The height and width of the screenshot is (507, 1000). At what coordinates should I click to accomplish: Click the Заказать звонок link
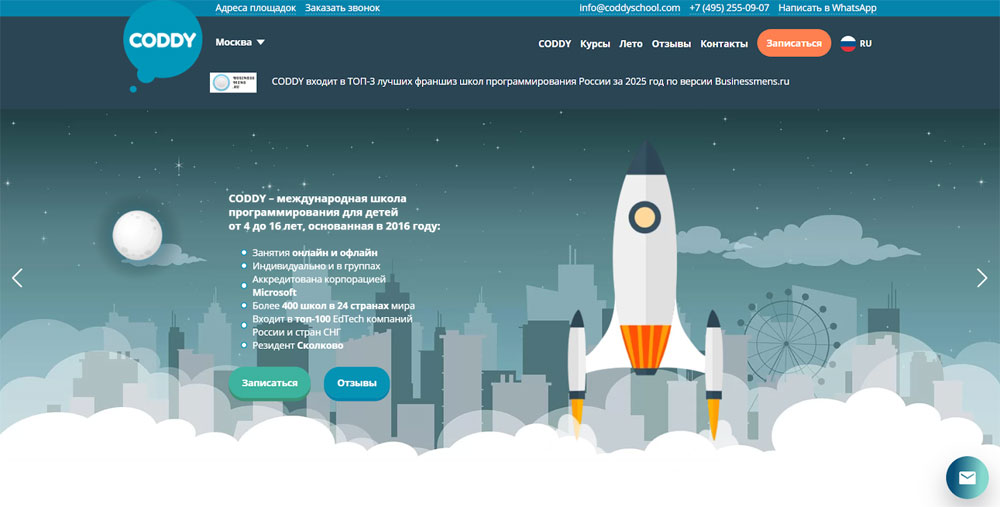[342, 8]
